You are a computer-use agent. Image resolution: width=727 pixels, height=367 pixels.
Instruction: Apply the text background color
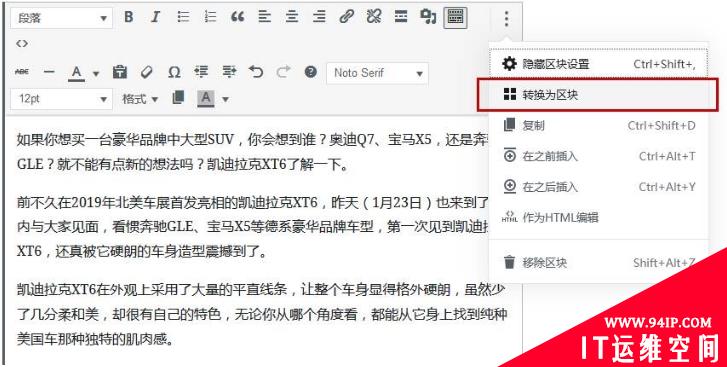206,98
